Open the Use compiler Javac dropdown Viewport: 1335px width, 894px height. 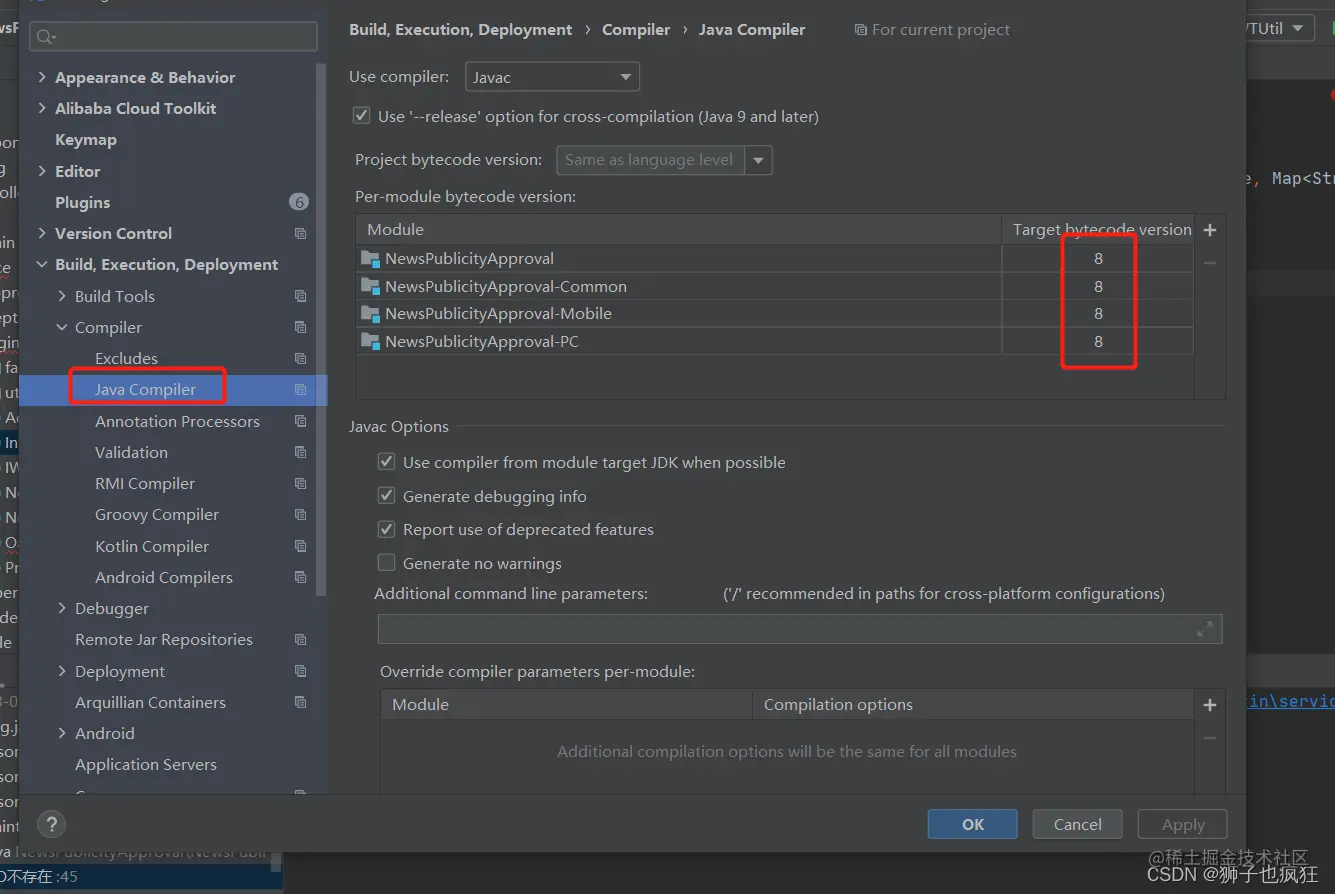pyautogui.click(x=552, y=77)
